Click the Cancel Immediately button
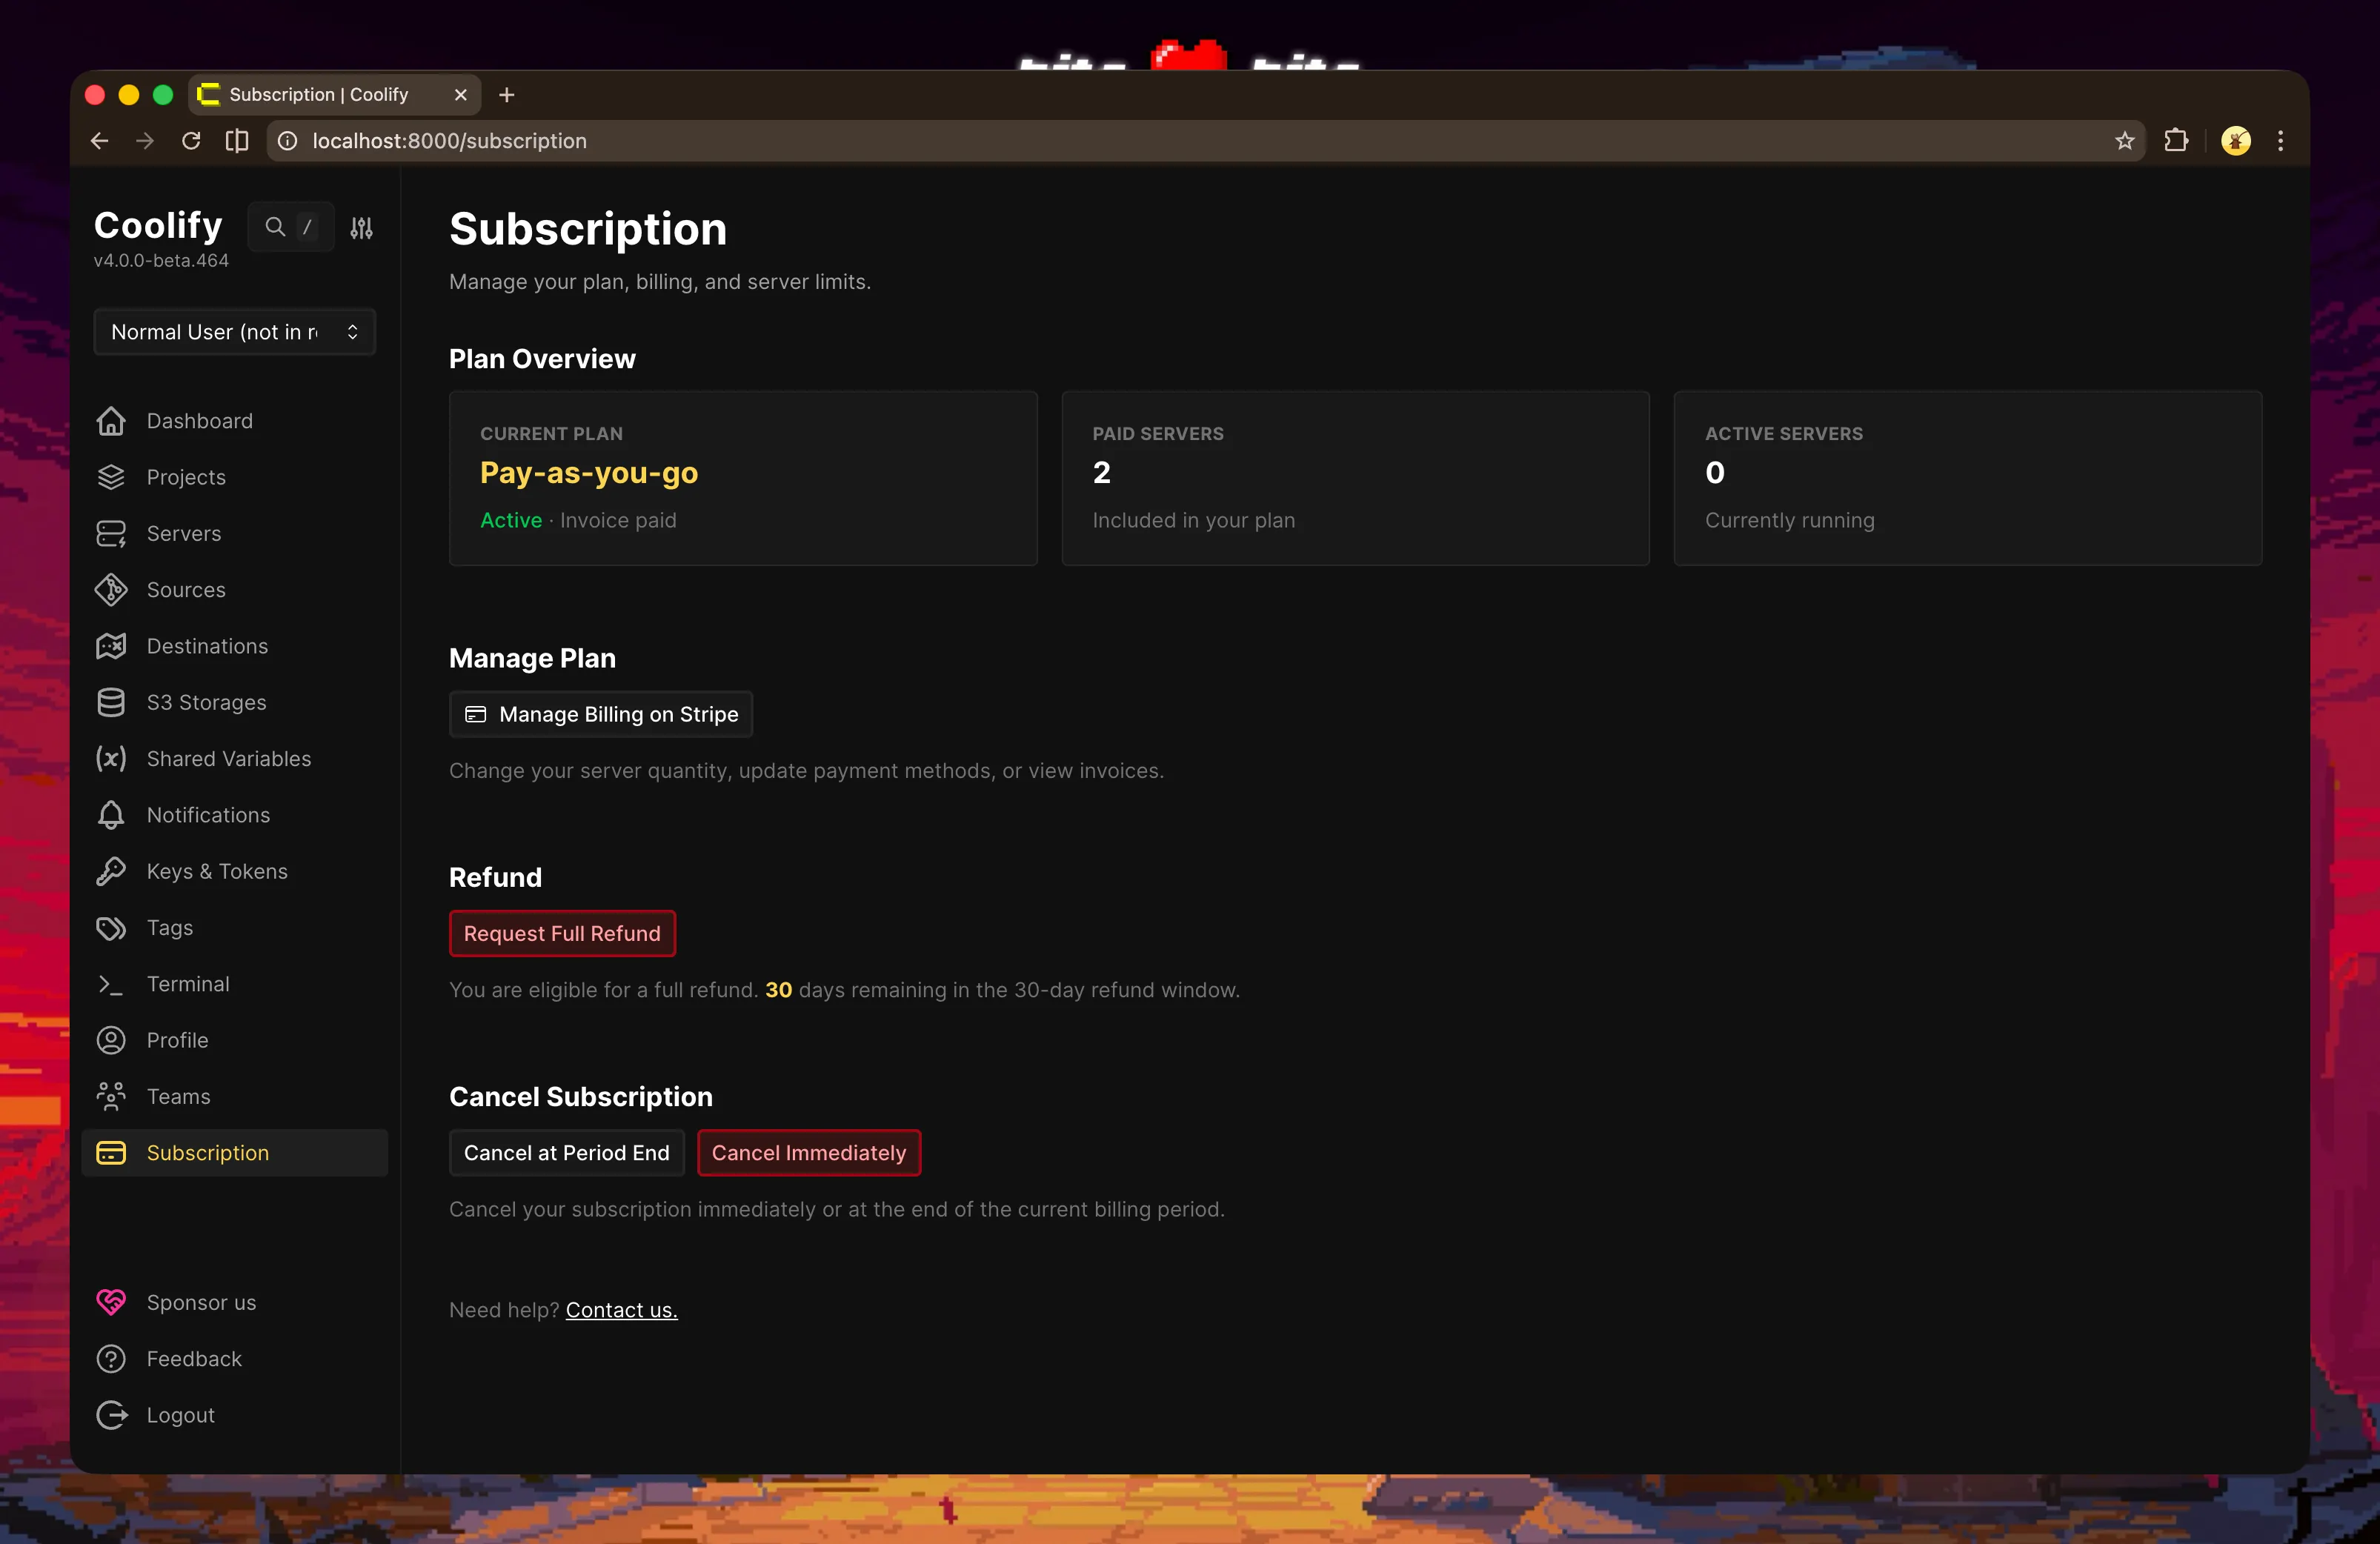Screen dimensions: 2380x1544 tap(808, 1153)
